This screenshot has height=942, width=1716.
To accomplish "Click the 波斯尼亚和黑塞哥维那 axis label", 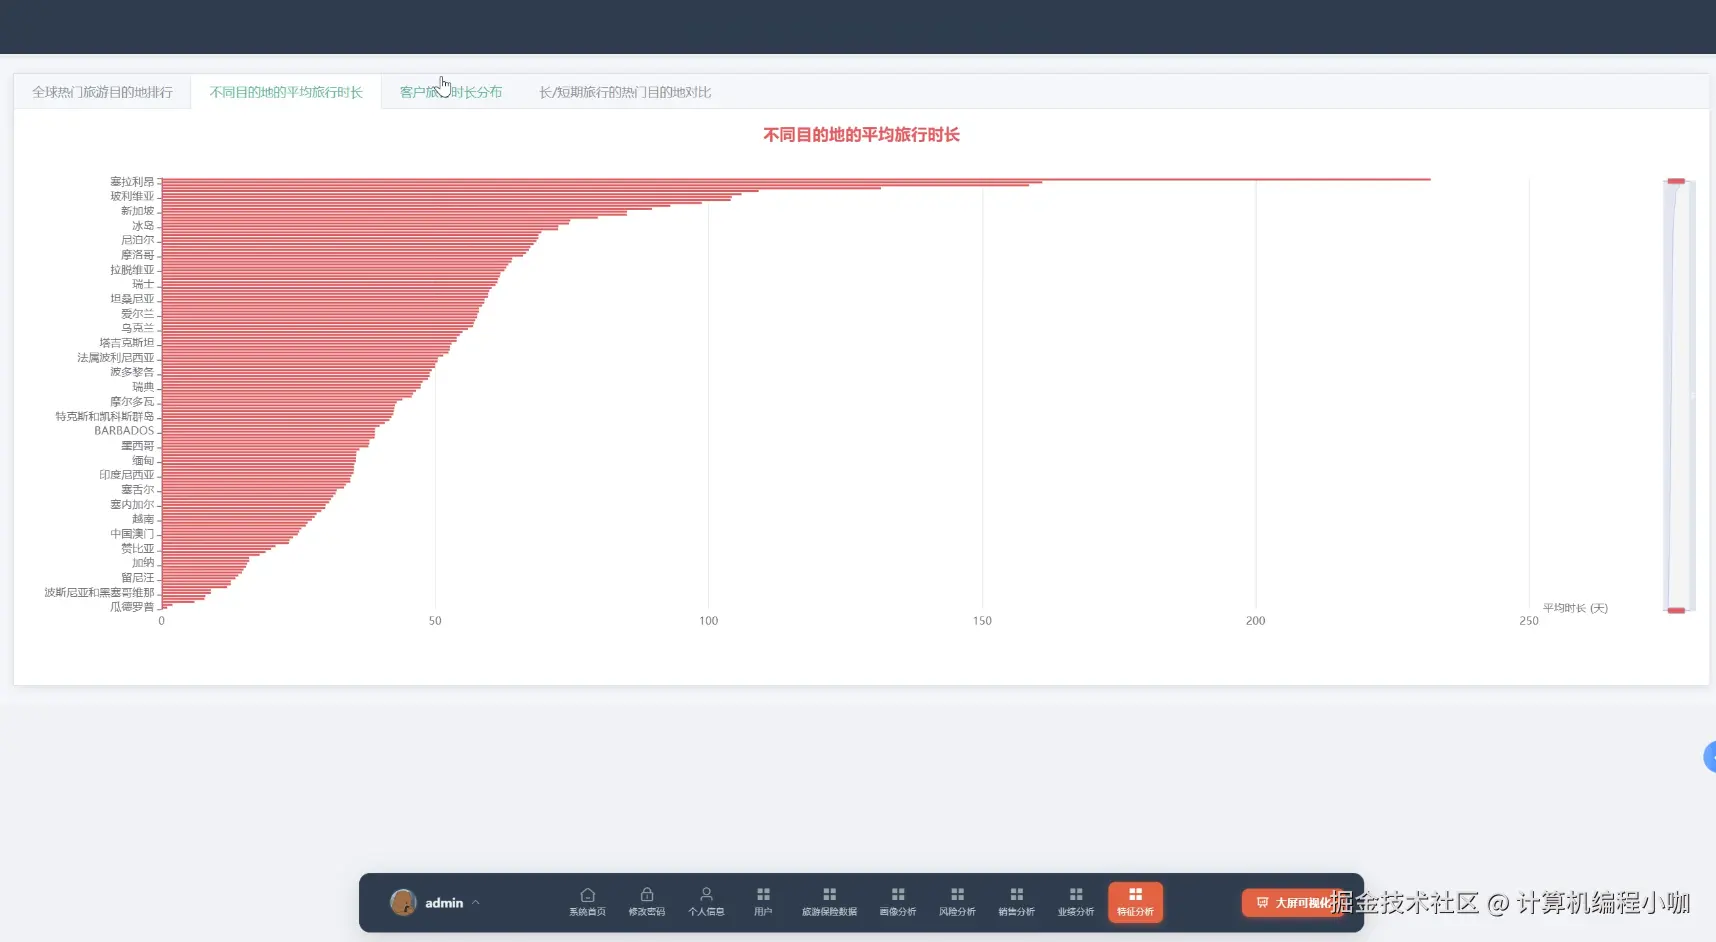I will click(x=99, y=593).
